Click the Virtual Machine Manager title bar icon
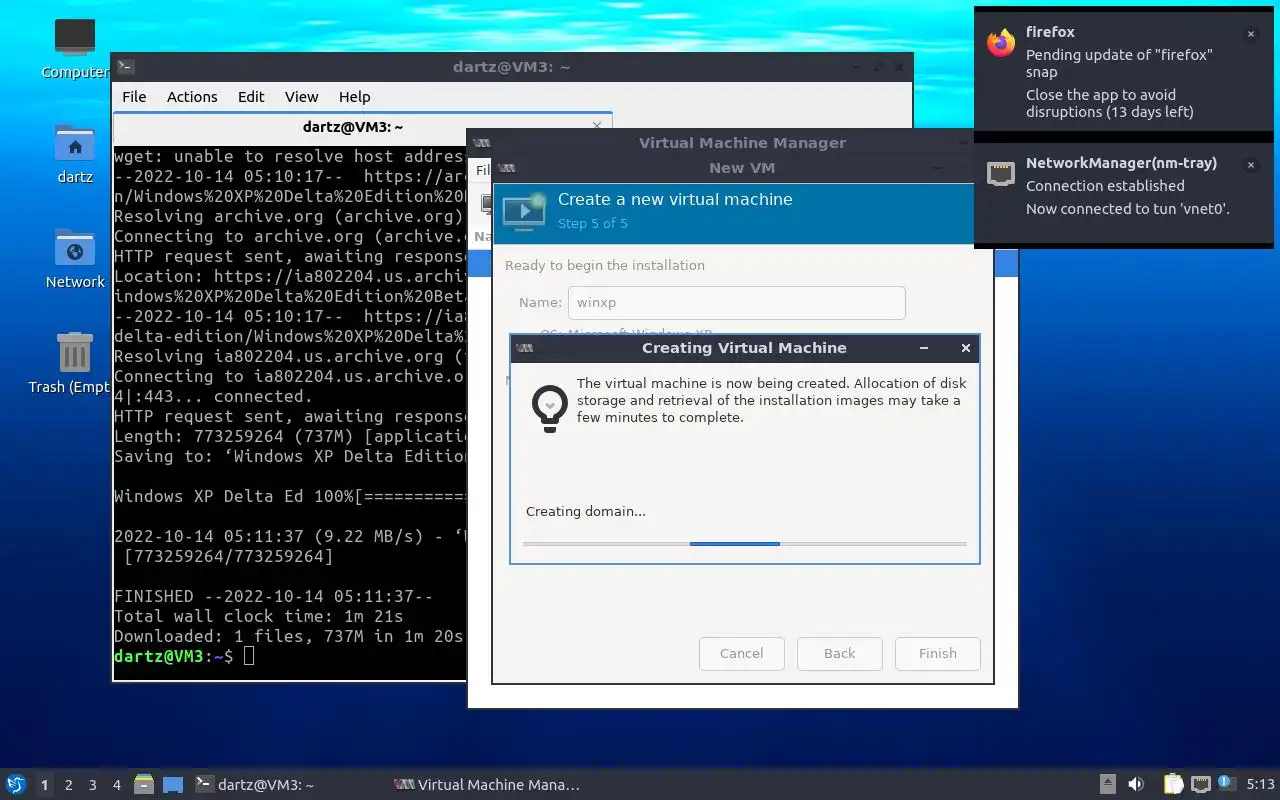The height and width of the screenshot is (800, 1280). 481,143
